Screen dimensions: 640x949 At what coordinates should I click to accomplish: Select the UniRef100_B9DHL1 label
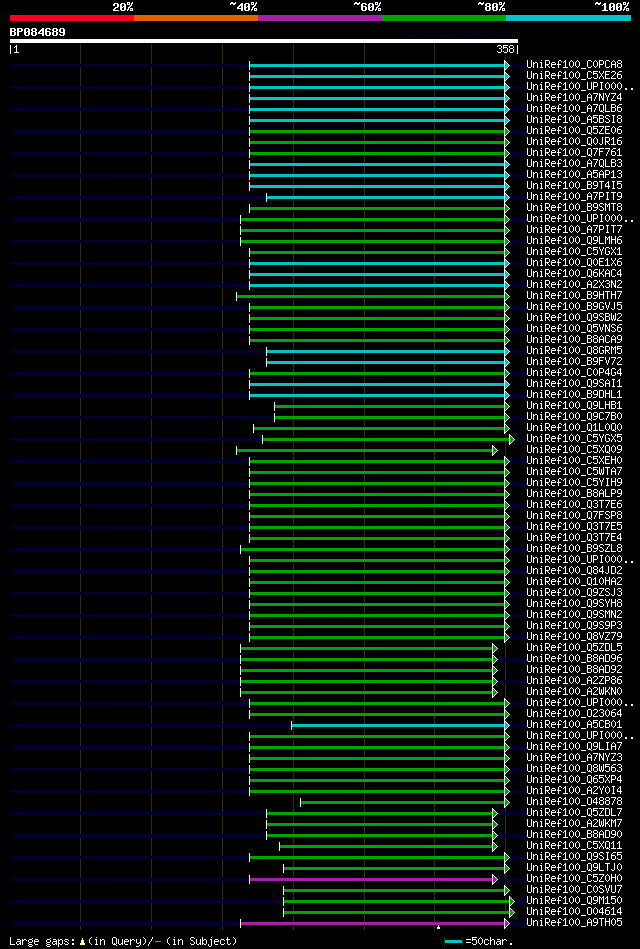(574, 395)
